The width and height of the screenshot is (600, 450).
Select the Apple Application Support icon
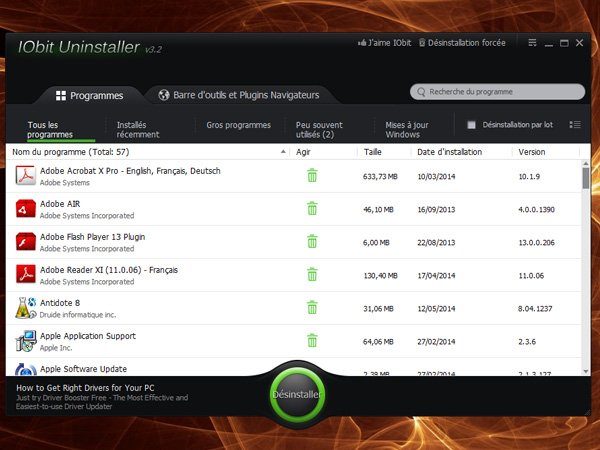26,341
